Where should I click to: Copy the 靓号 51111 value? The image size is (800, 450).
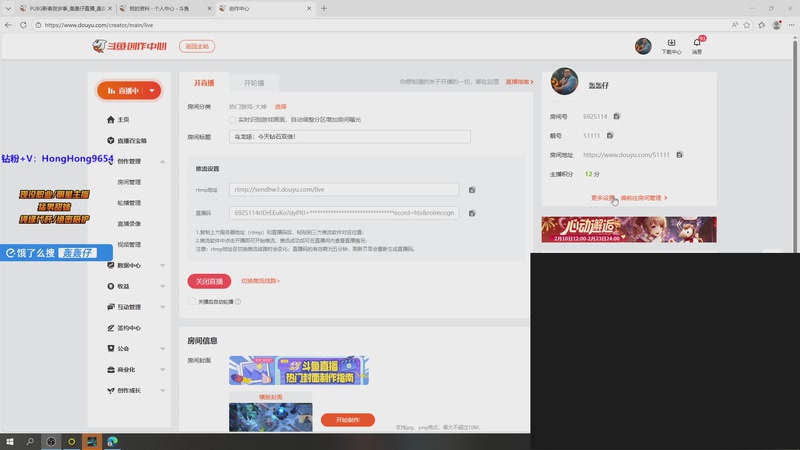point(609,135)
